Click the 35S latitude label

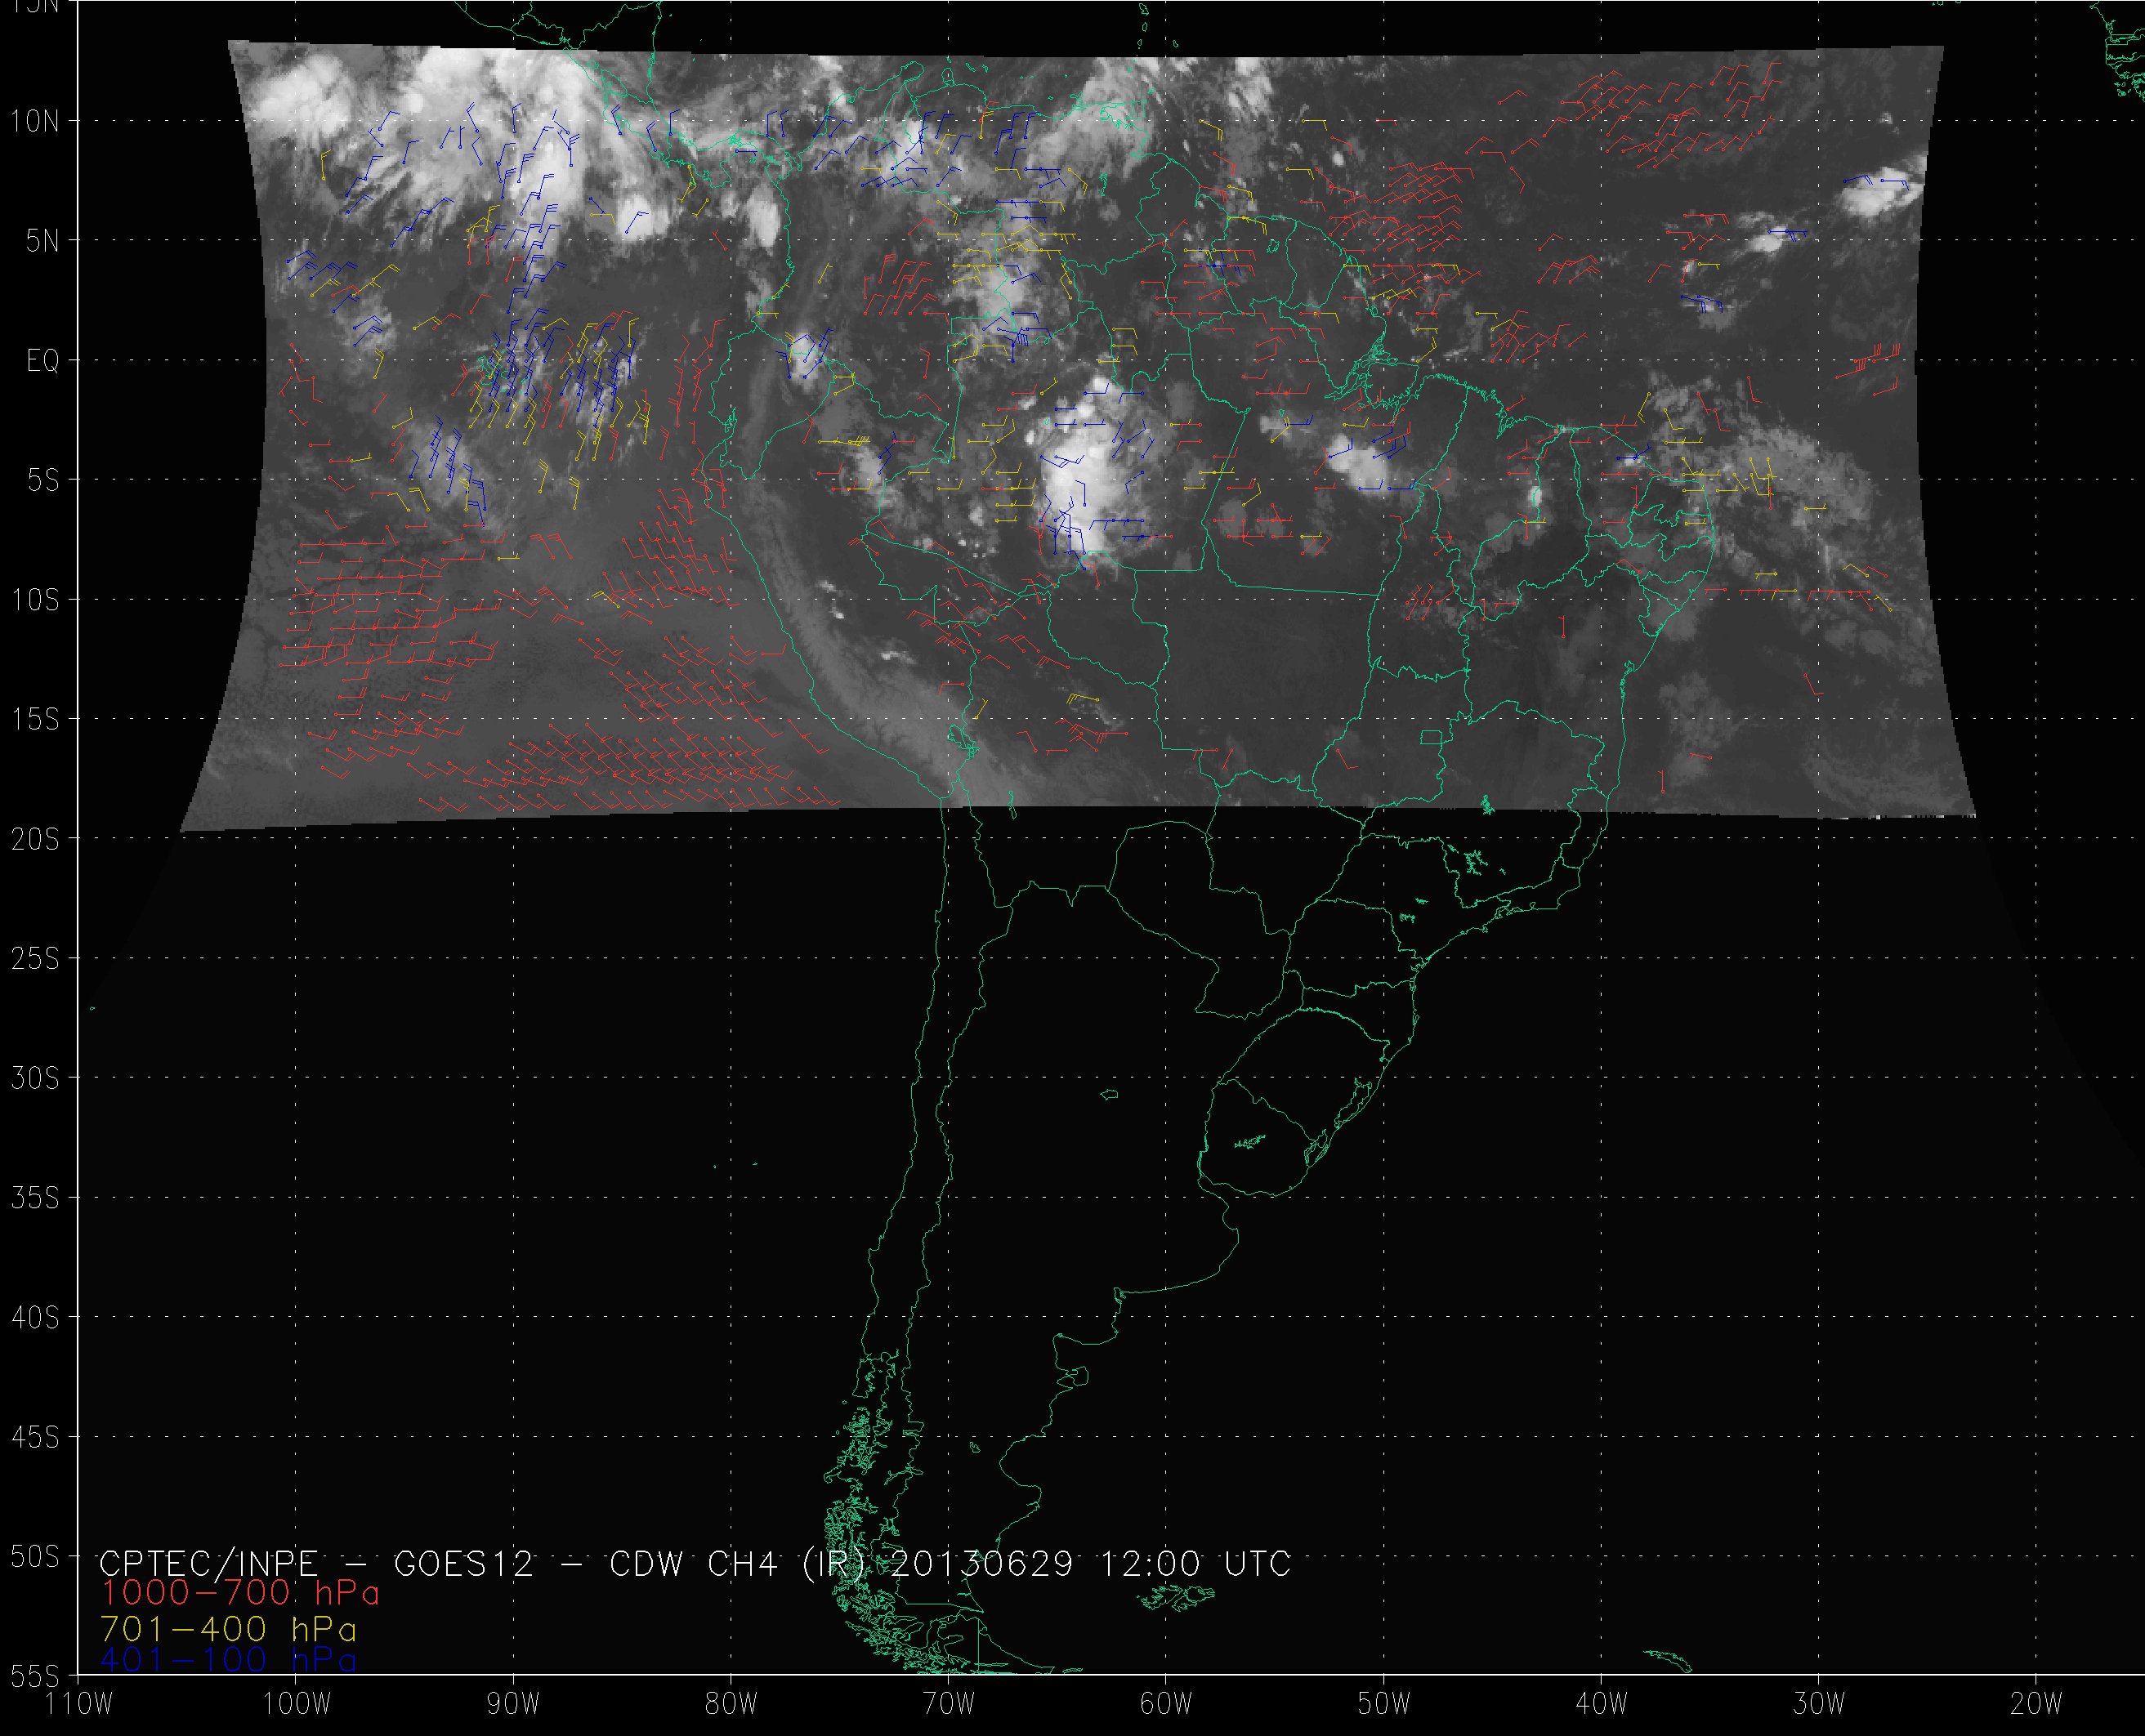(x=35, y=1199)
